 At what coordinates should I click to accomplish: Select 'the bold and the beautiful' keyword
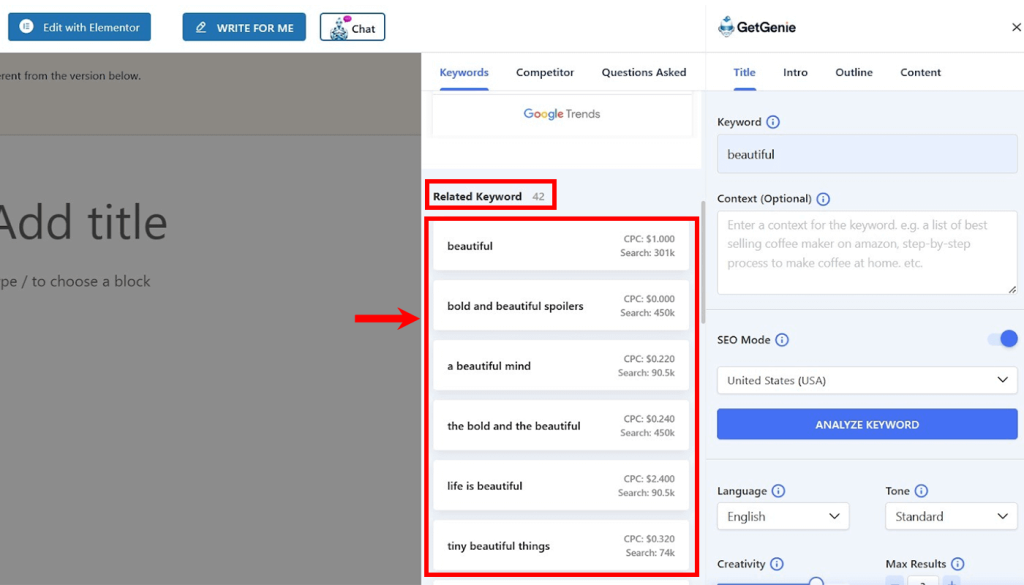pos(561,426)
